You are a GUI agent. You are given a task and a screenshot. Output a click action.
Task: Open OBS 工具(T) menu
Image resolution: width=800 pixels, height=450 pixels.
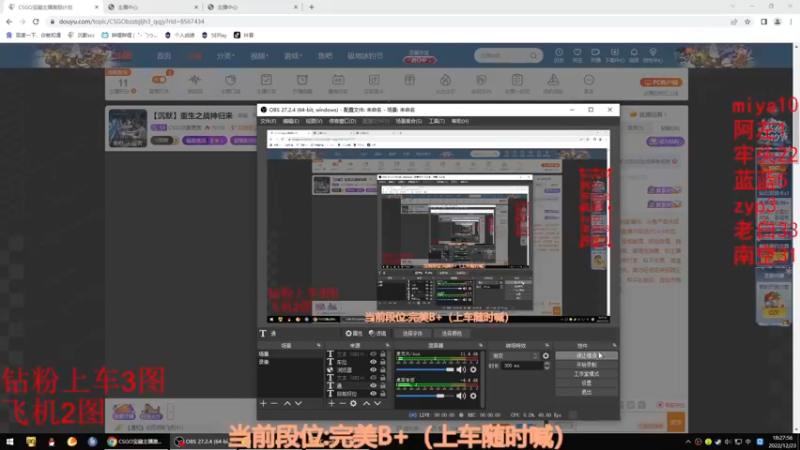click(x=437, y=121)
